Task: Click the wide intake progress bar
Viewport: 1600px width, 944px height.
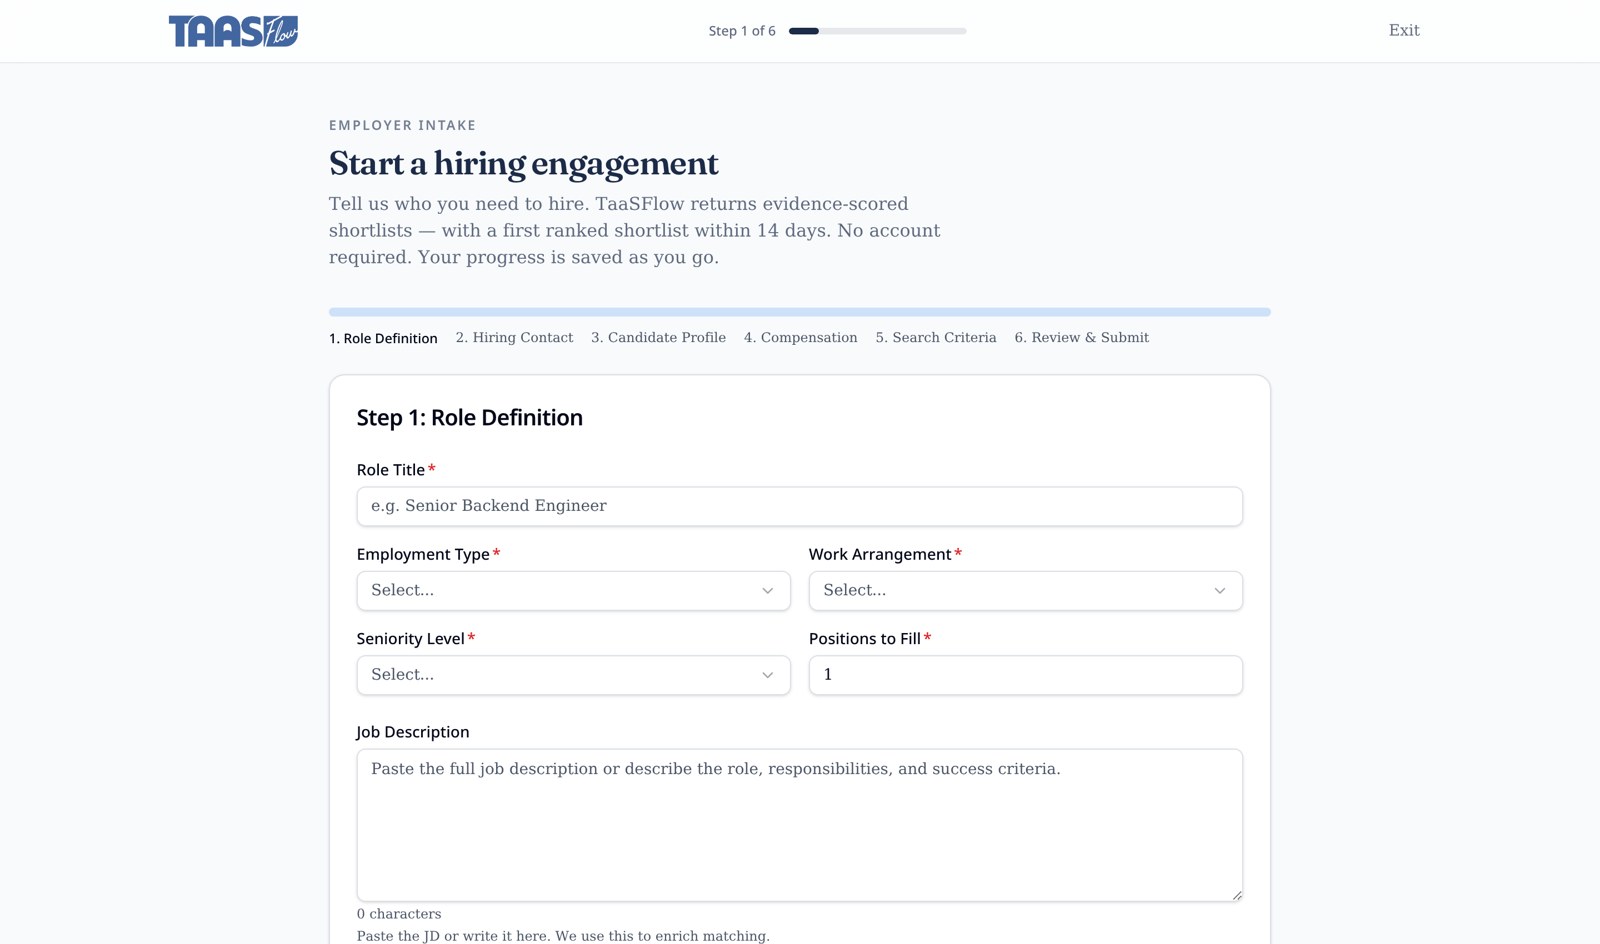Action: pos(799,312)
